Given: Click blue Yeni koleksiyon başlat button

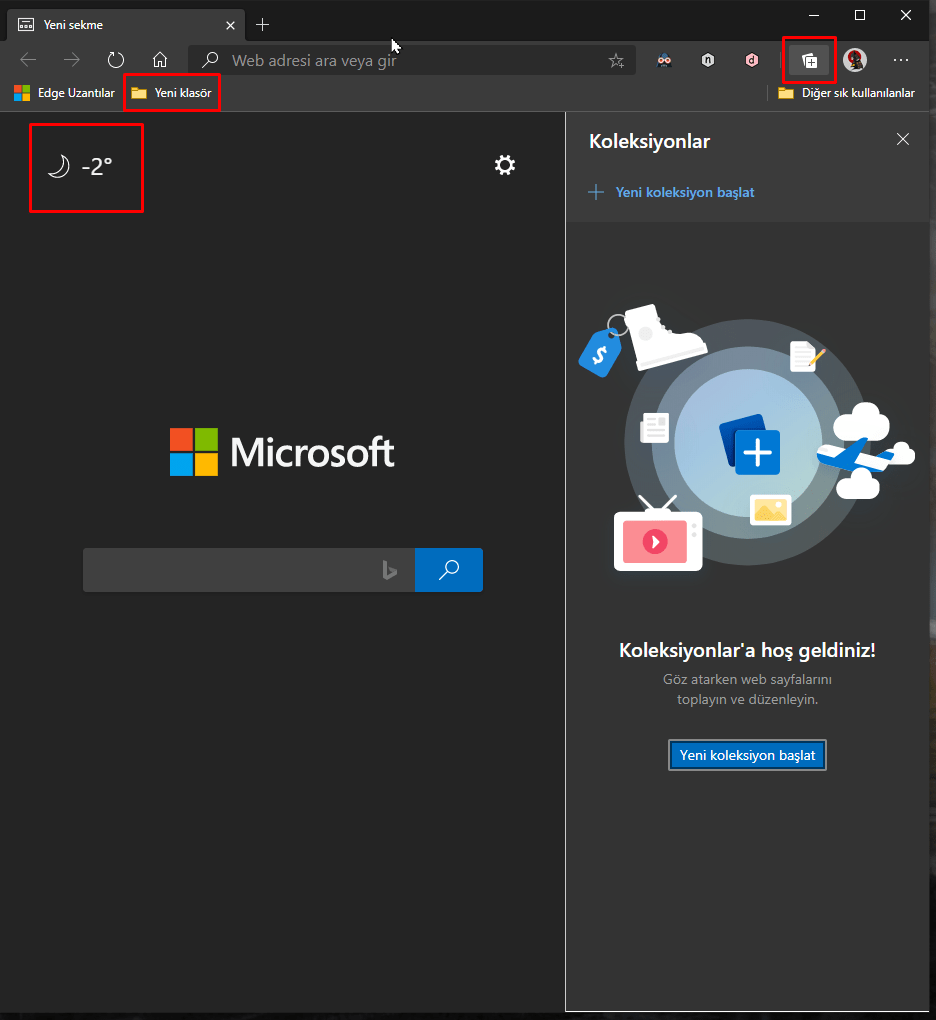Looking at the screenshot, I should [x=747, y=755].
